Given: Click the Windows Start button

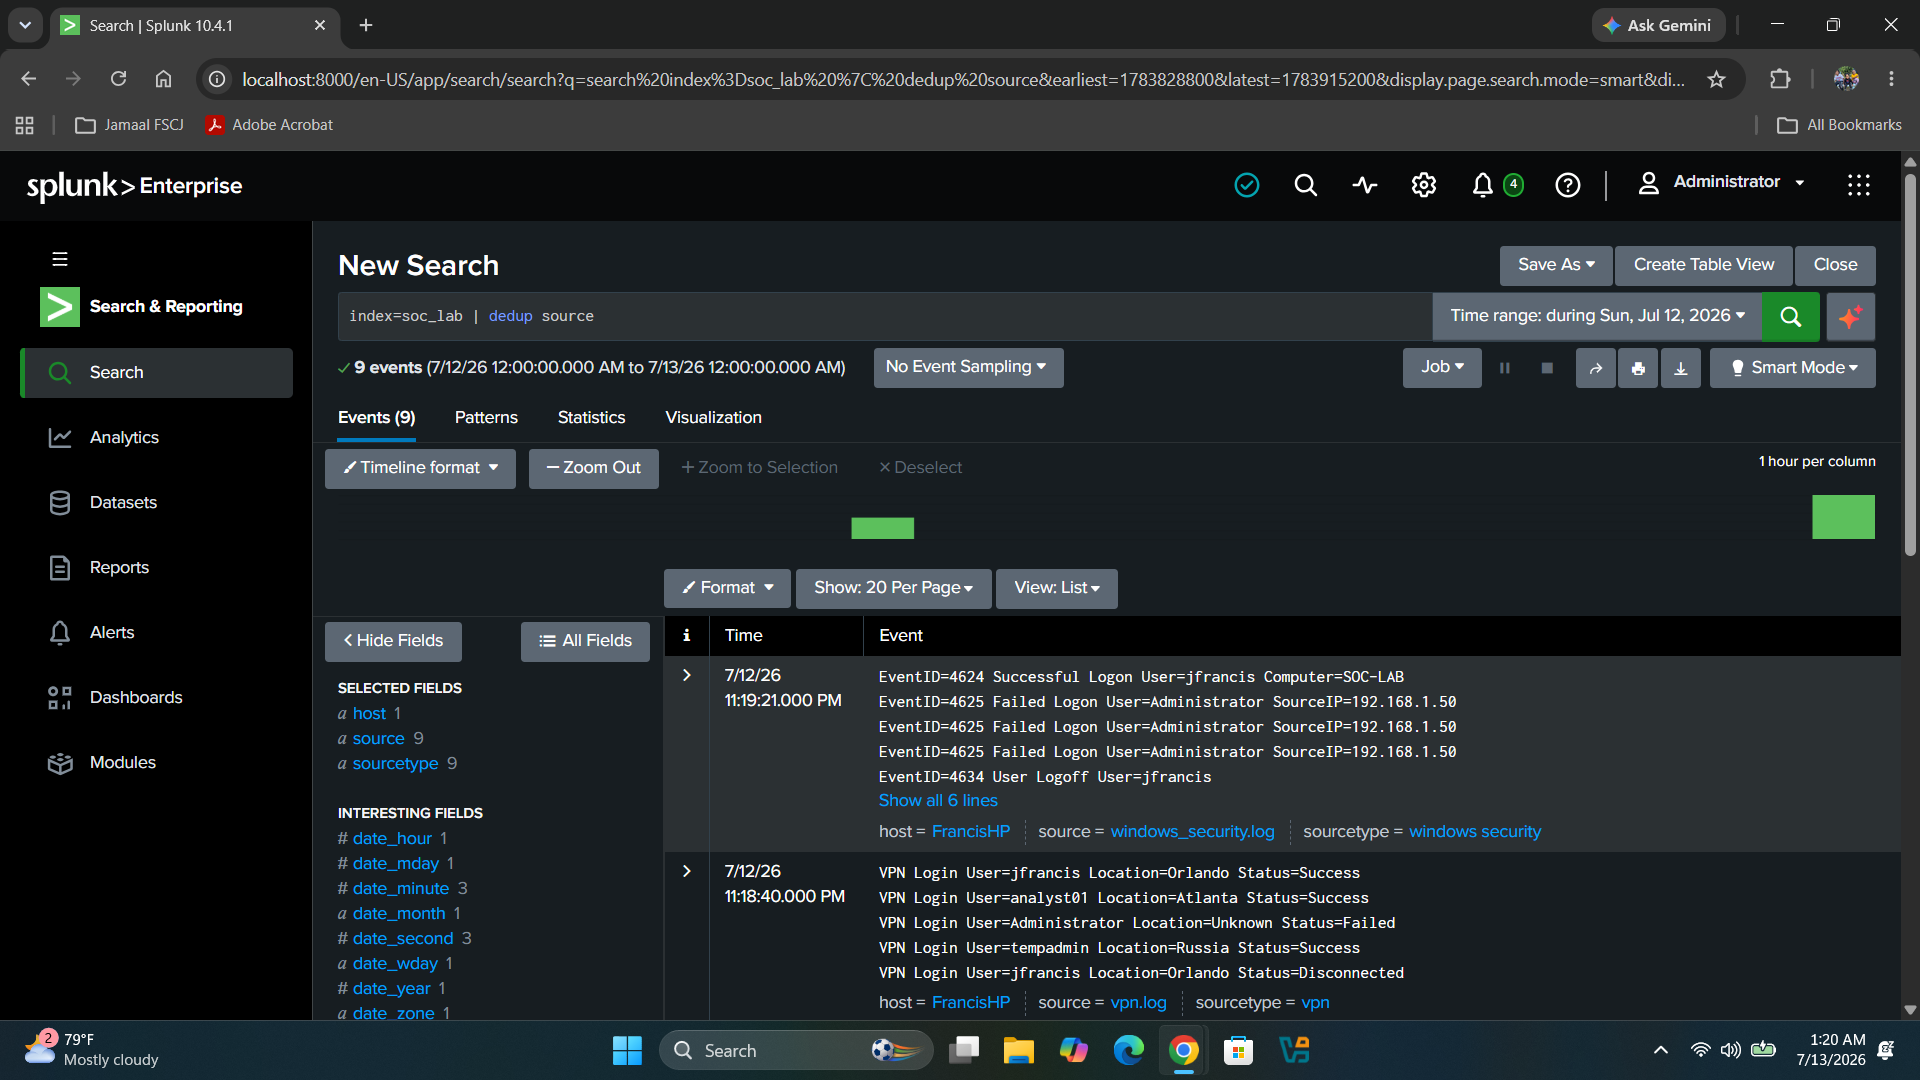Looking at the screenshot, I should click(x=627, y=1050).
